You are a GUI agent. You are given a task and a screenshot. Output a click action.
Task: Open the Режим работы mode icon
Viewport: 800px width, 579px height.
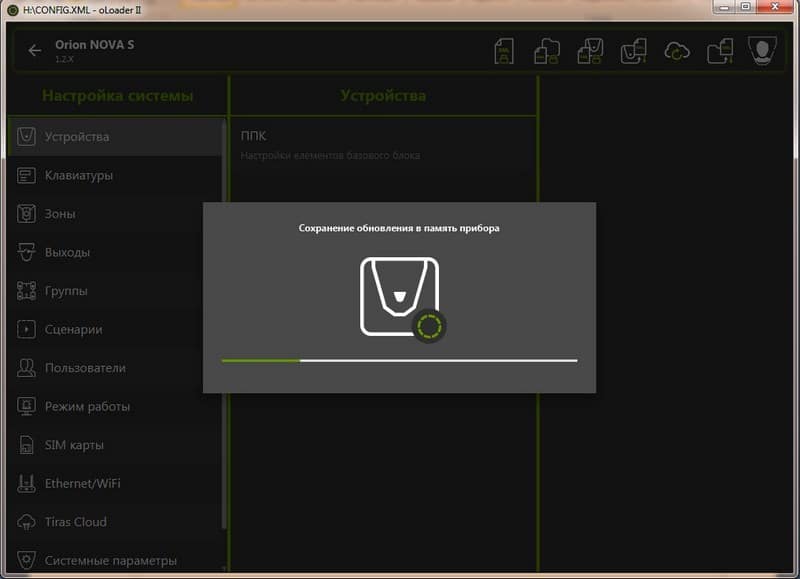pyautogui.click(x=26, y=407)
